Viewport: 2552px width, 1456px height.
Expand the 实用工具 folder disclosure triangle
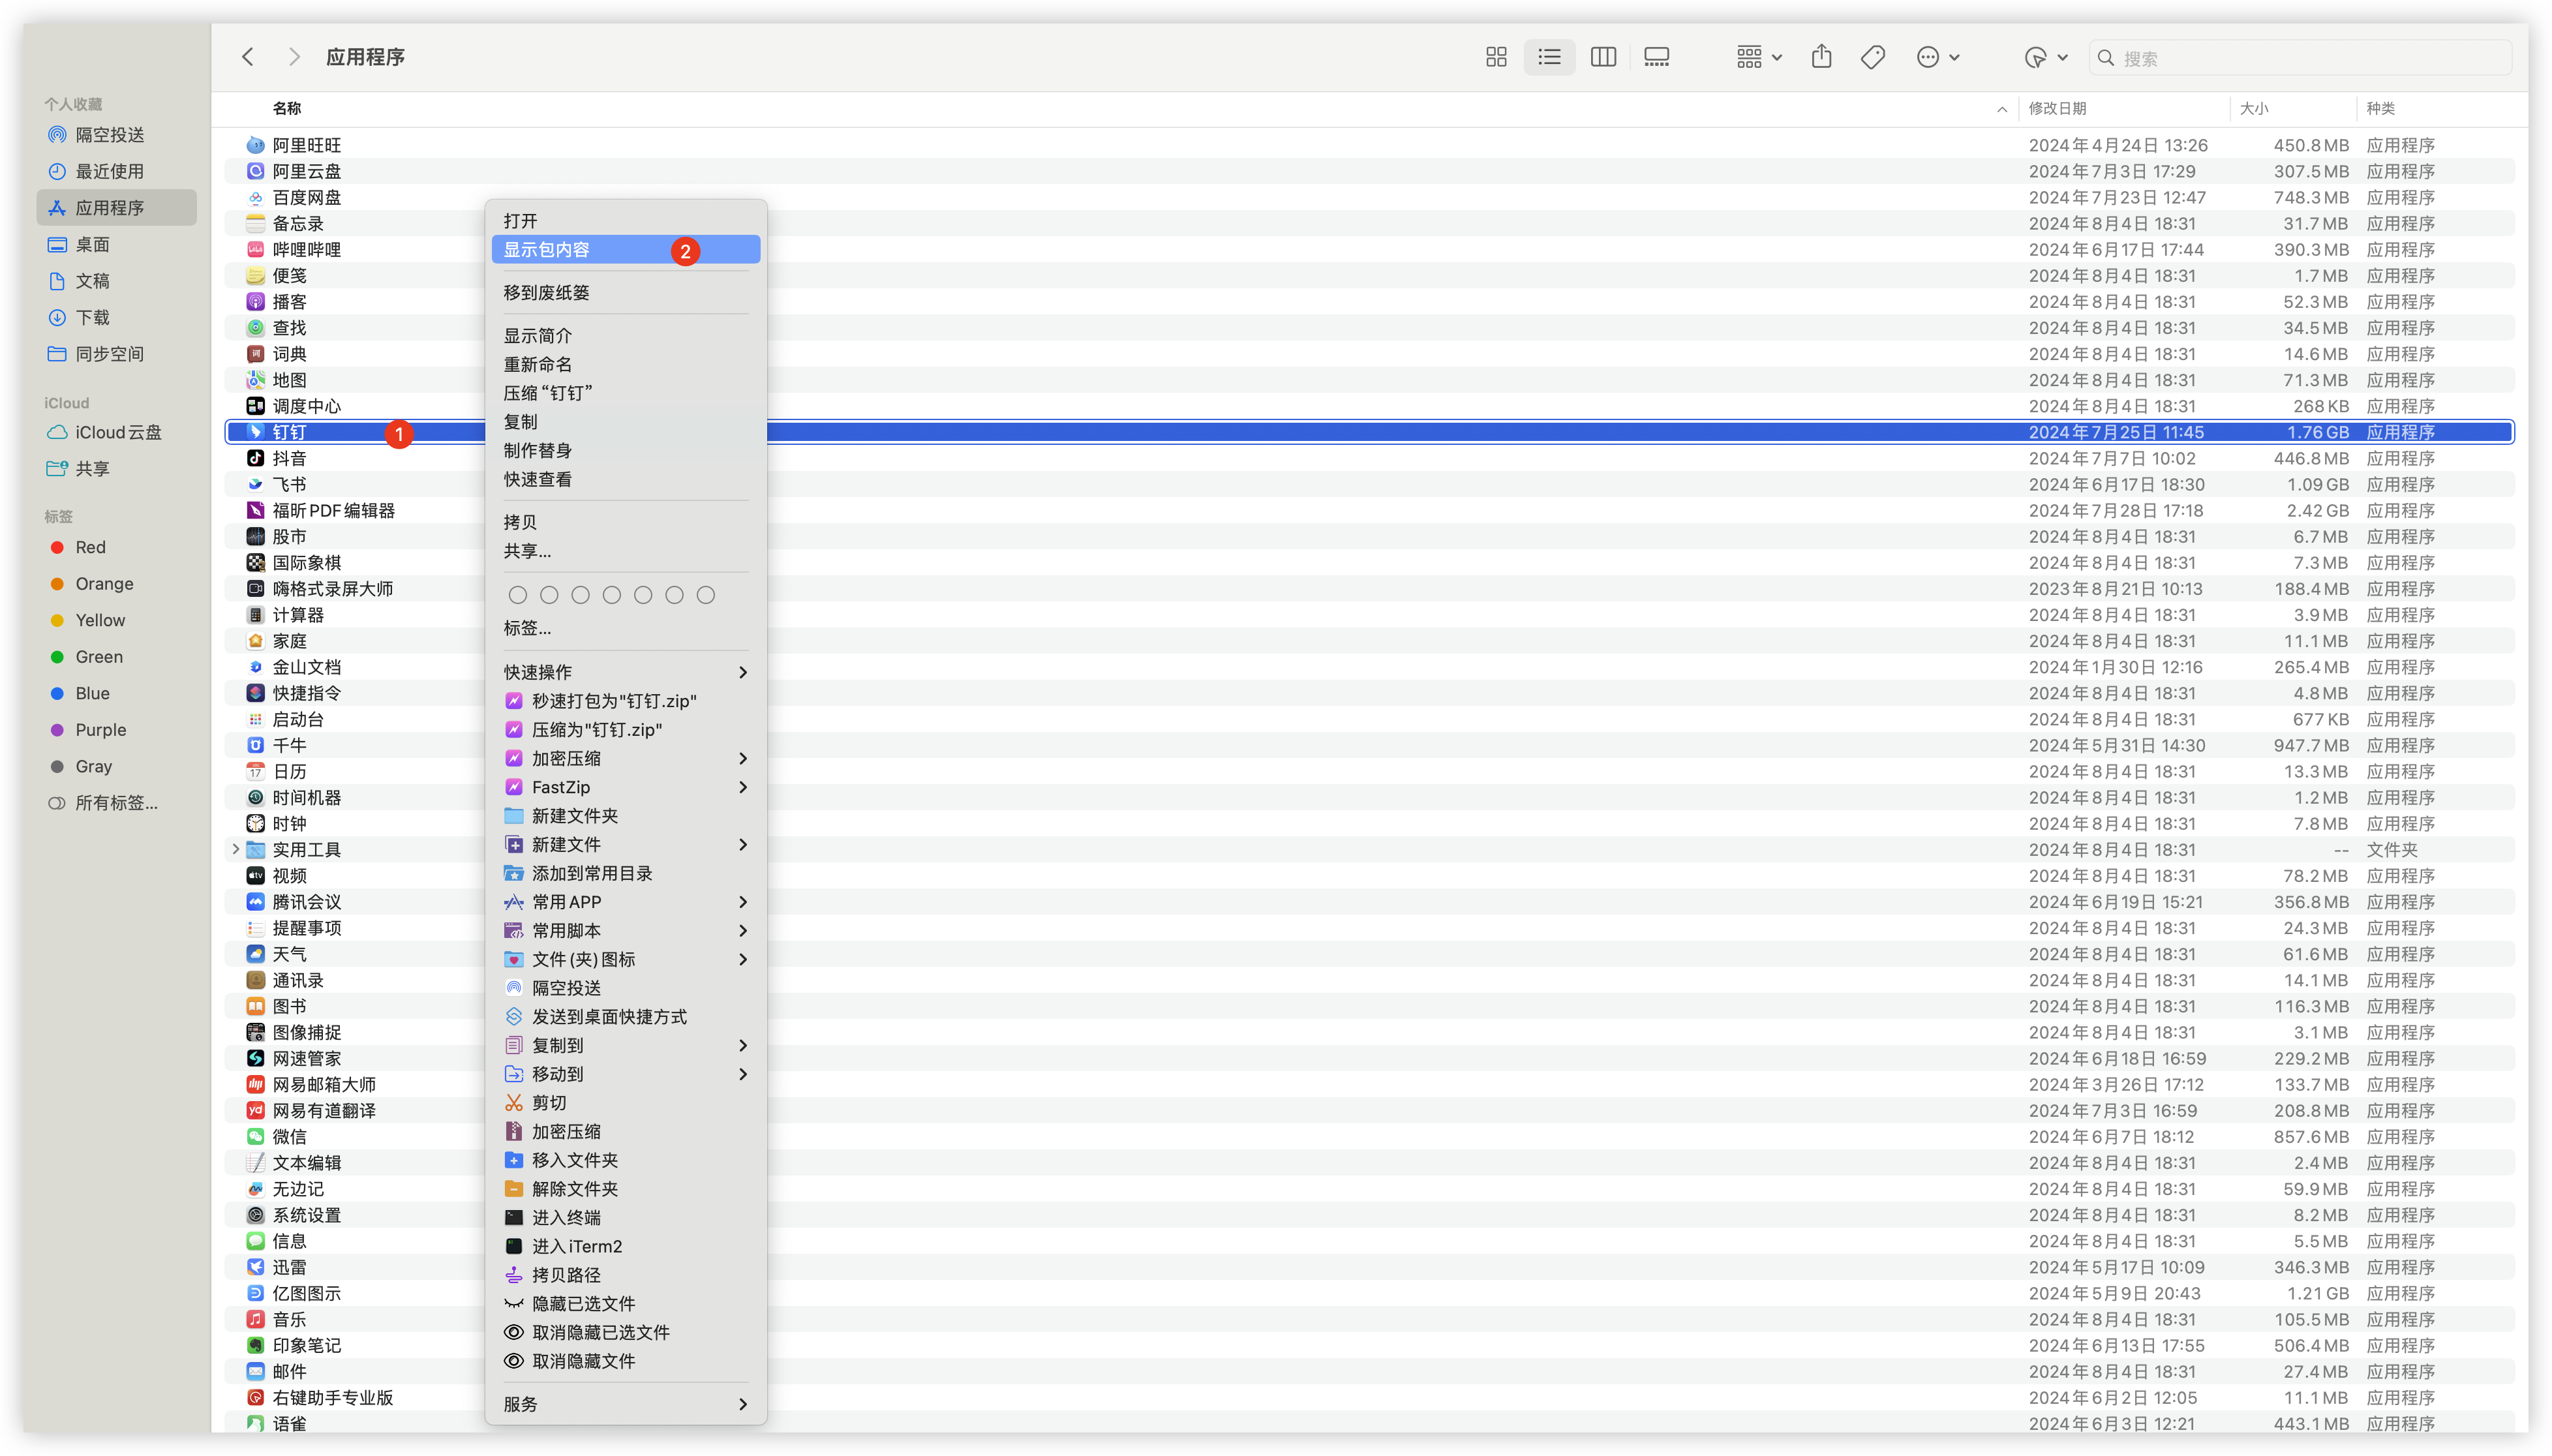point(235,849)
